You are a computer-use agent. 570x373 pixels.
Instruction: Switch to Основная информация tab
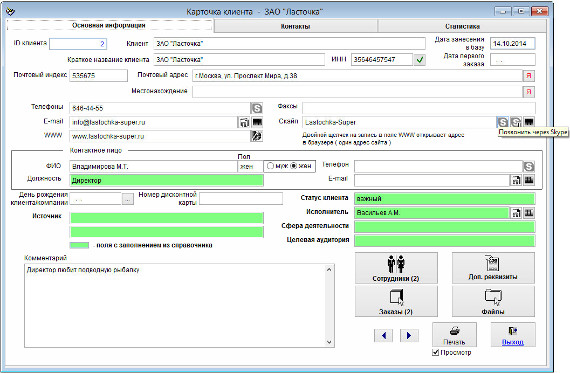(109, 25)
